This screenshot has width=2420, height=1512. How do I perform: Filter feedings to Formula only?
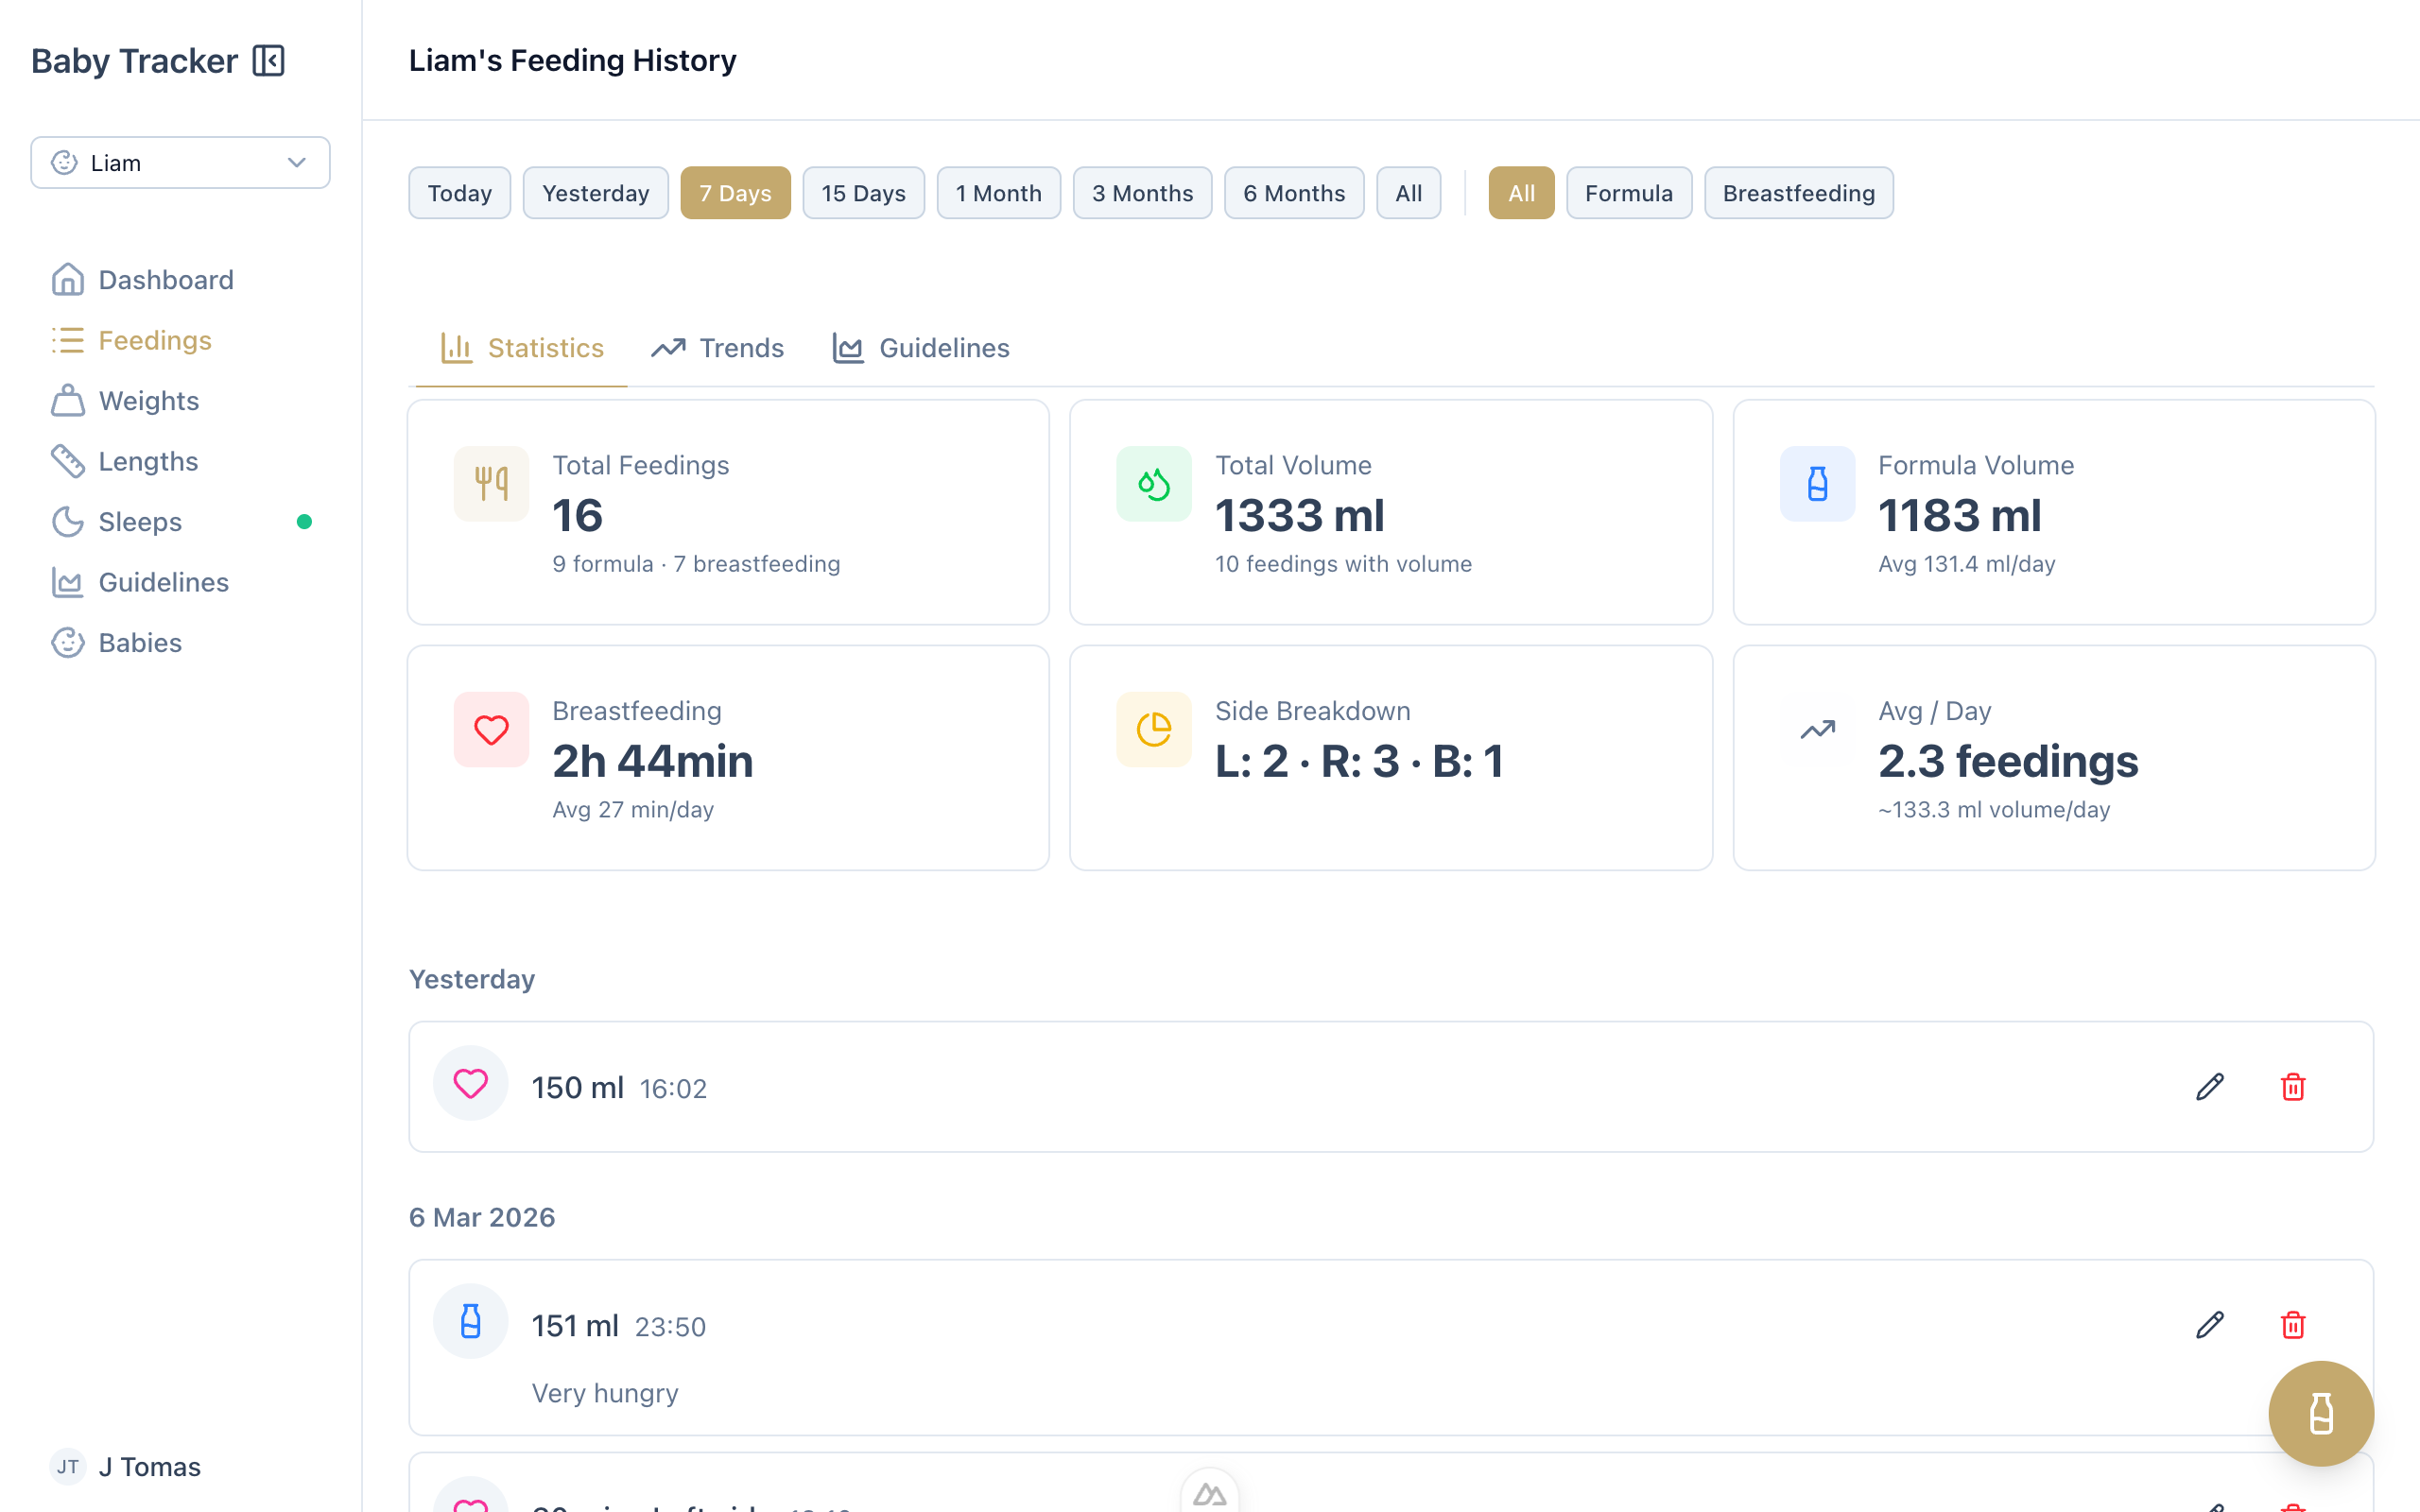1627,193
